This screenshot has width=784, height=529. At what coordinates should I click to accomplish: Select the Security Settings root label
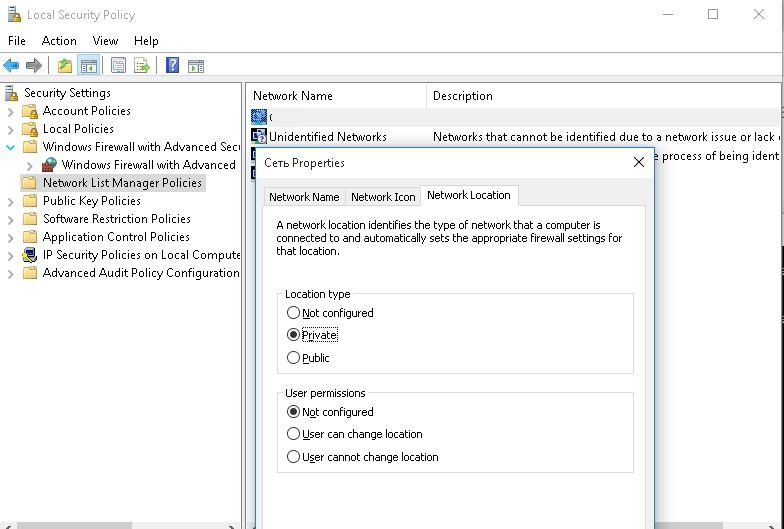(68, 93)
